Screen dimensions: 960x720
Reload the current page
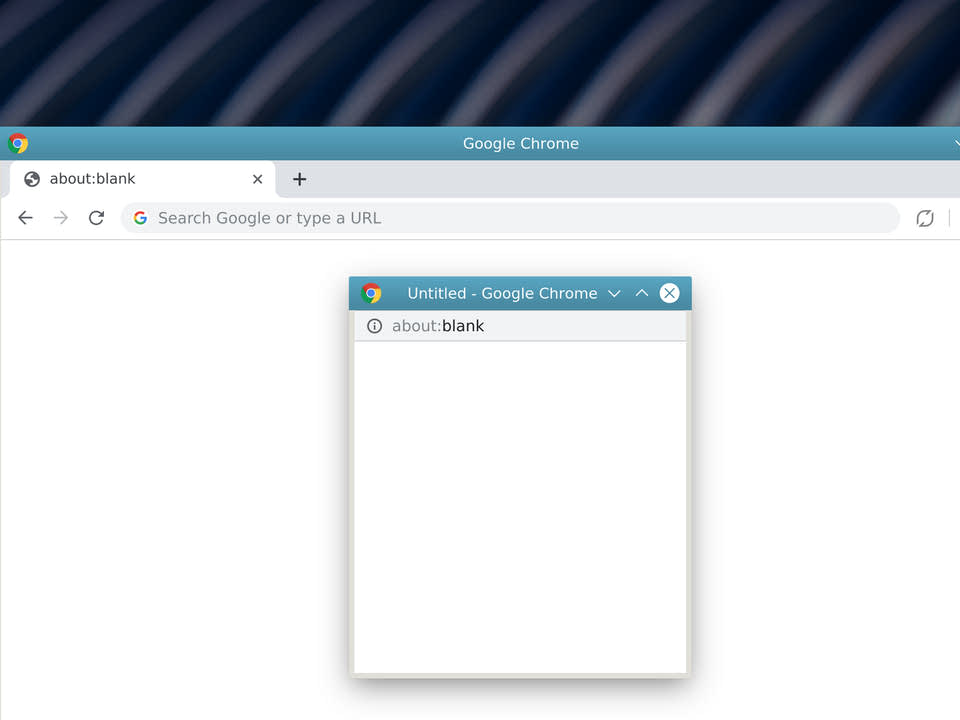tap(96, 218)
